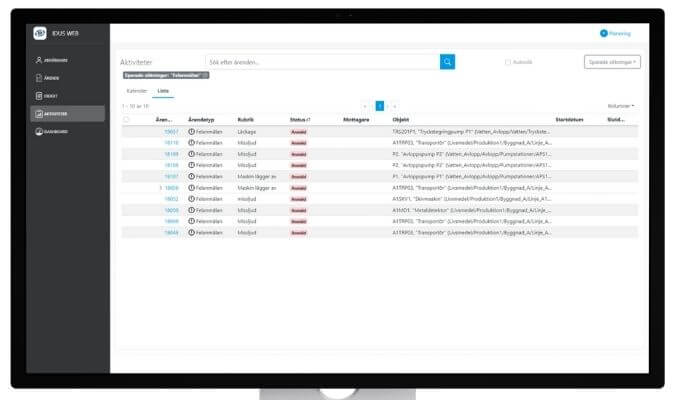Select the 'Läckage' rubrik cell
The image size is (675, 400).
247,132
